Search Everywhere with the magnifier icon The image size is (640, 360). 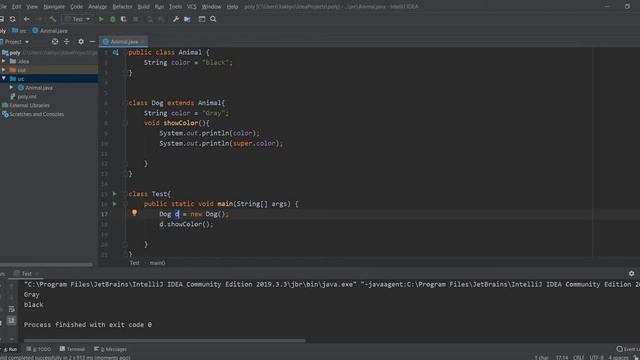pos(213,19)
